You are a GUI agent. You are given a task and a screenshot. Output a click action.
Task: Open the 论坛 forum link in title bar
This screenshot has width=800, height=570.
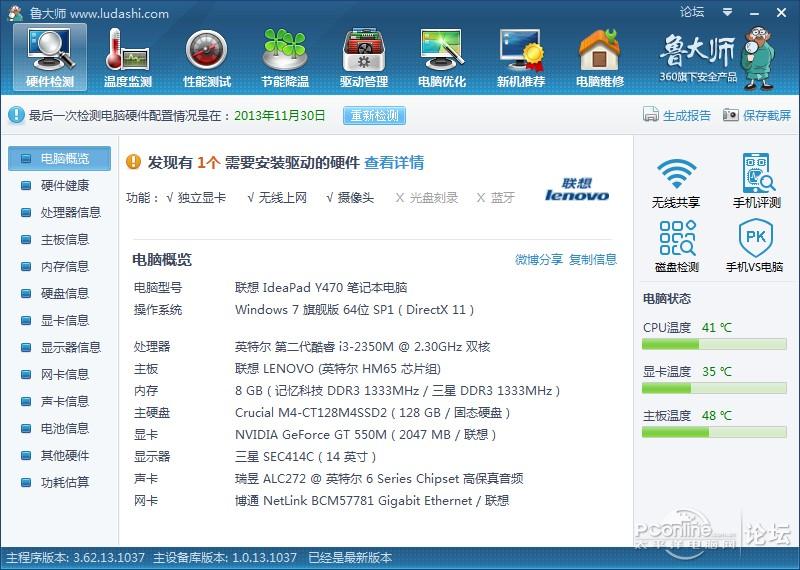click(692, 12)
